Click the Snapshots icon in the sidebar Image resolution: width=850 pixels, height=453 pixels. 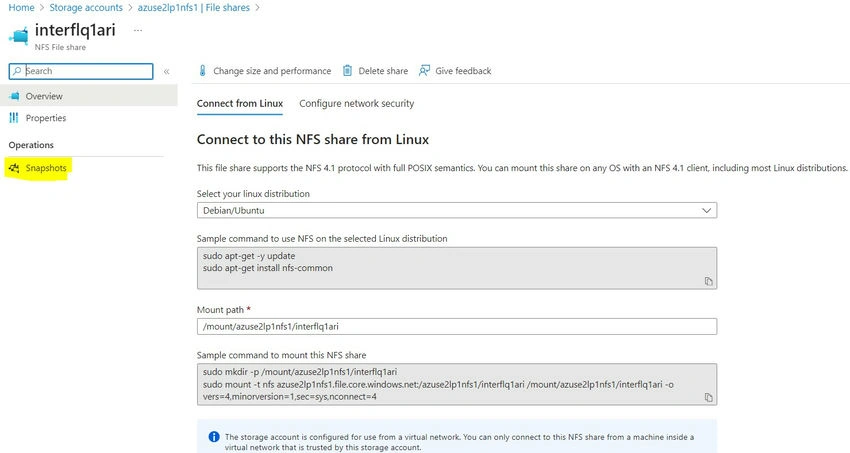[x=14, y=168]
